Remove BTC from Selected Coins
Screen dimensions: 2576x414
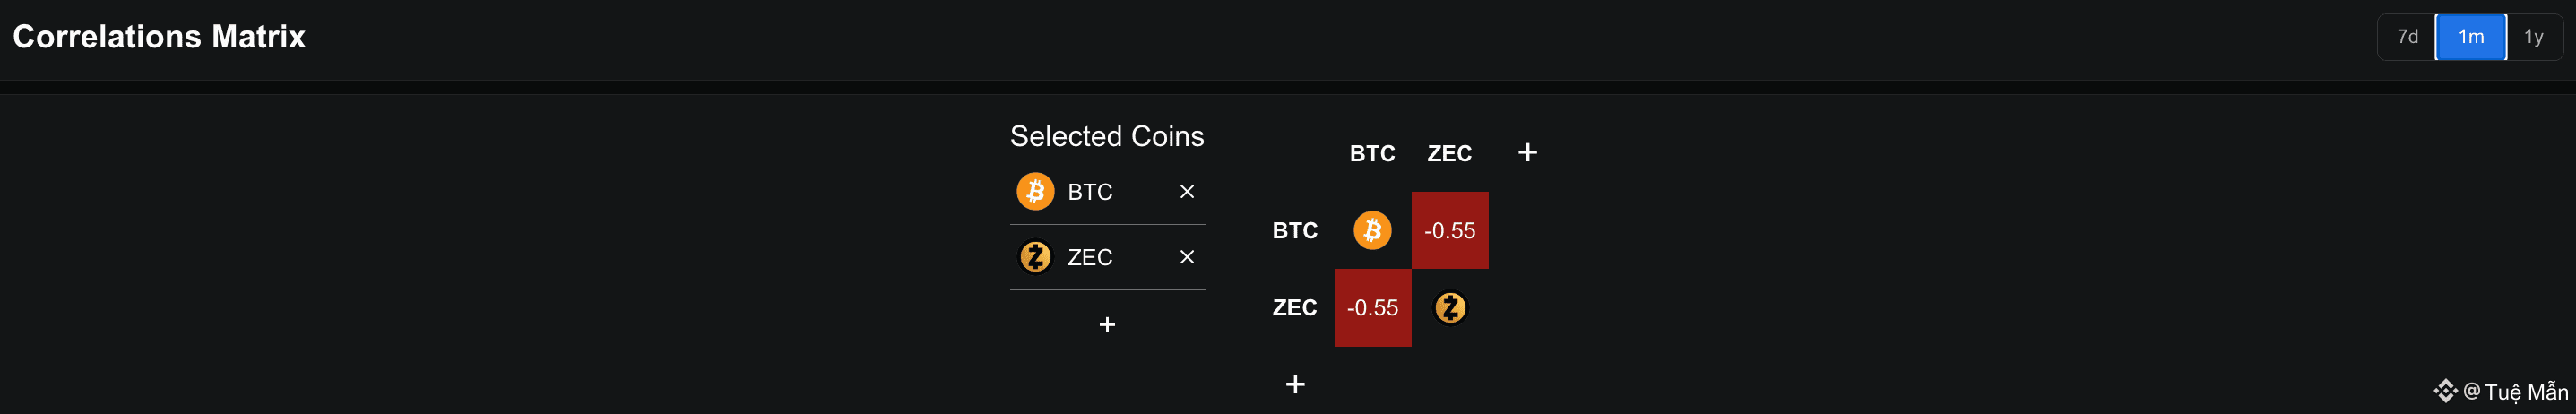1187,191
